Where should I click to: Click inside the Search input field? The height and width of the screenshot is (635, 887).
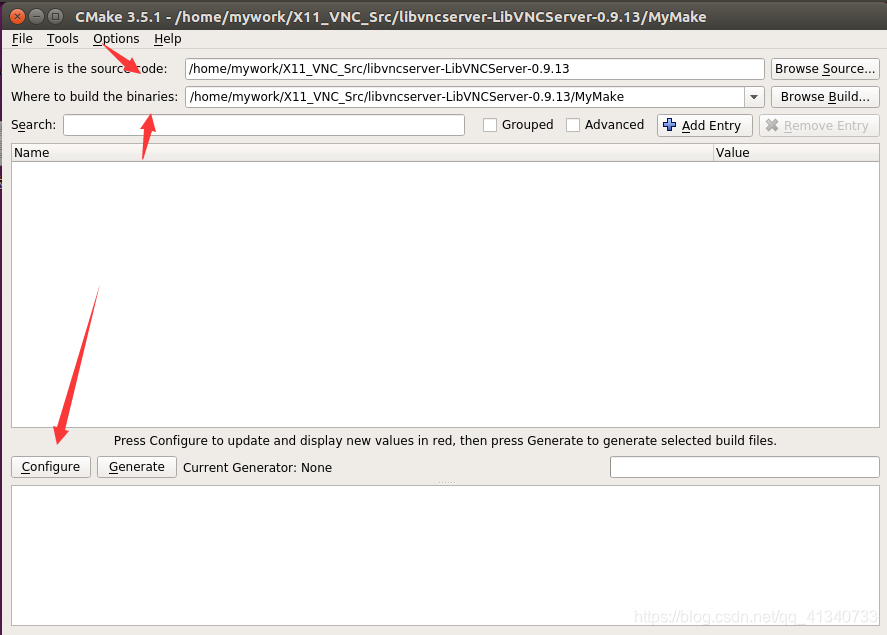point(263,124)
